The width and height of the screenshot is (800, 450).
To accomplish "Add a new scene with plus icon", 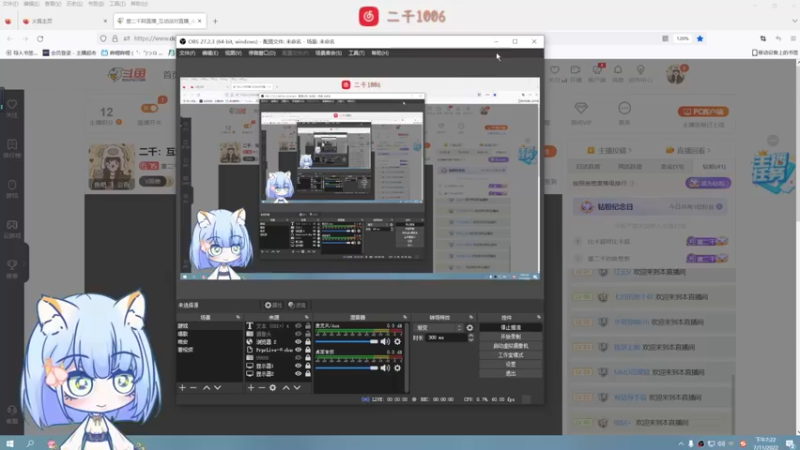I will tap(182, 388).
